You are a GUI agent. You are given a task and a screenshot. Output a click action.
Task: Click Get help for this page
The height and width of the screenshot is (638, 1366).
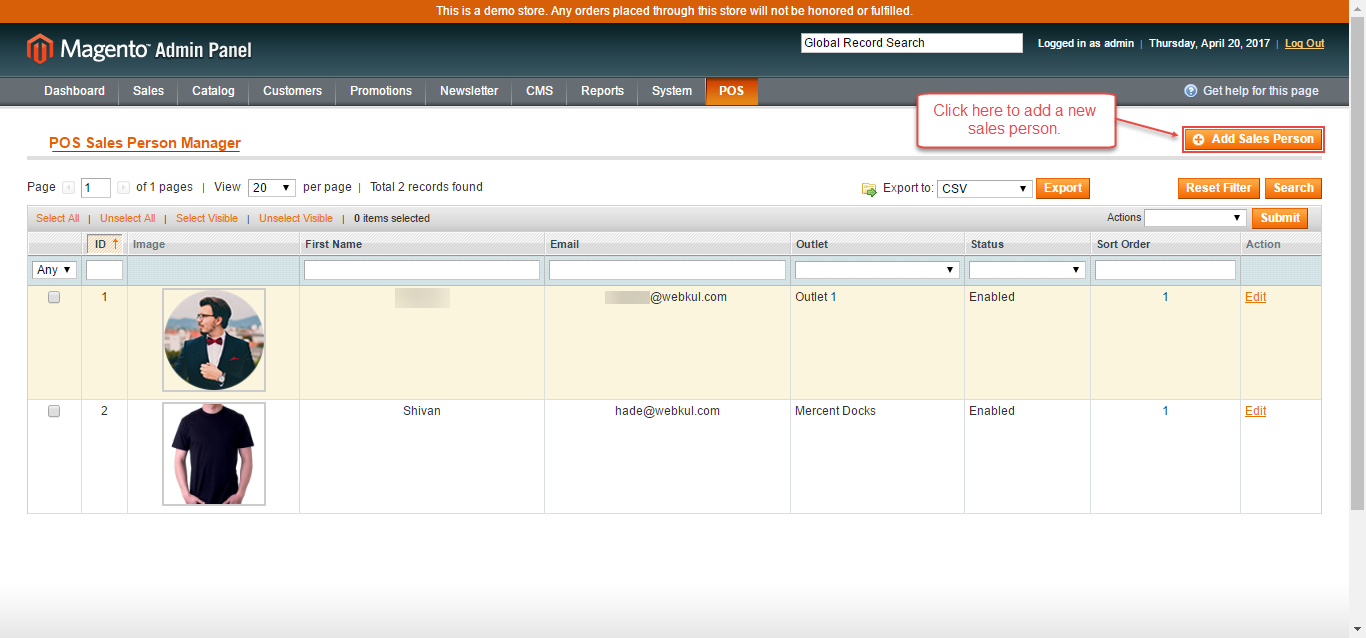pyautogui.click(x=1260, y=91)
